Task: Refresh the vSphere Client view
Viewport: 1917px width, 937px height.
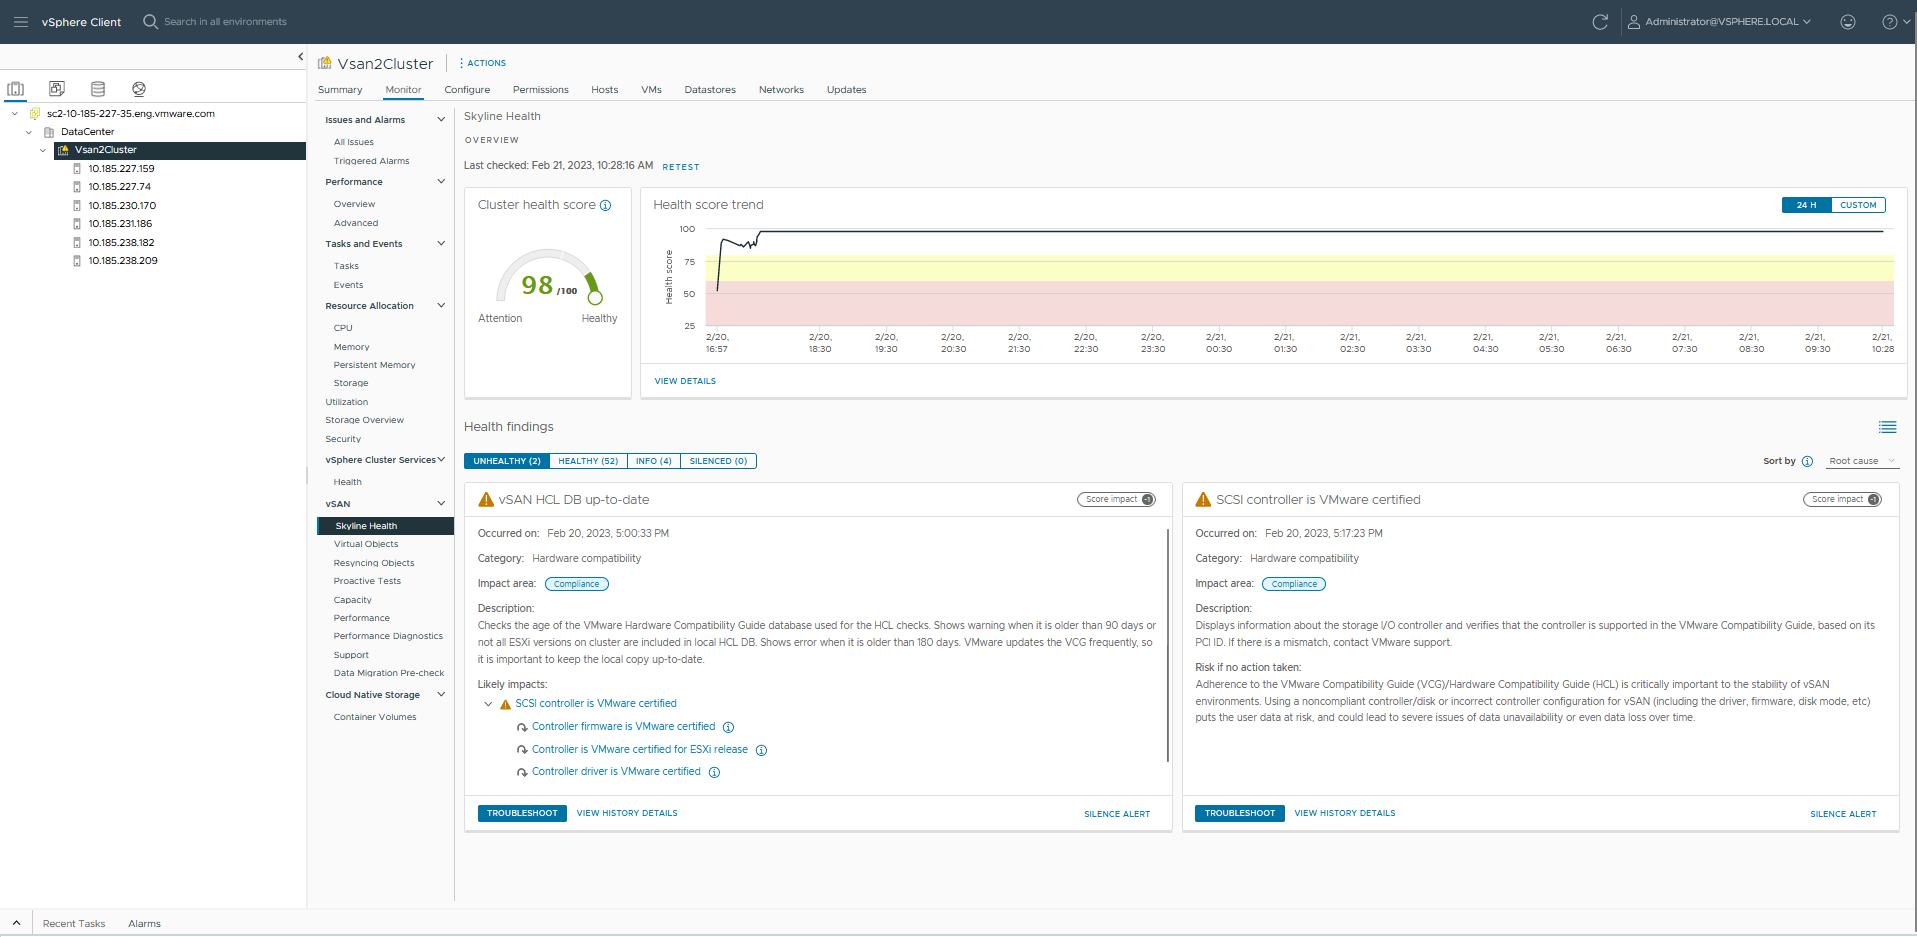Action: (1600, 22)
